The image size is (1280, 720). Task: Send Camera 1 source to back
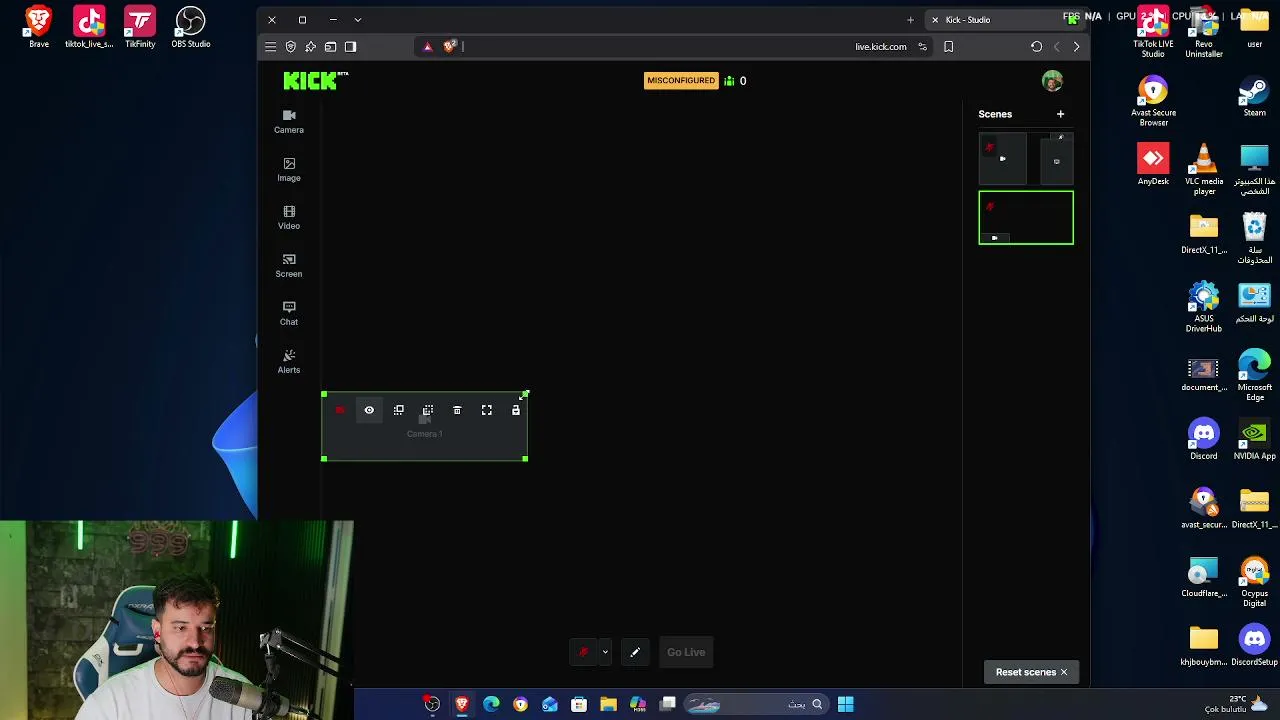point(428,410)
